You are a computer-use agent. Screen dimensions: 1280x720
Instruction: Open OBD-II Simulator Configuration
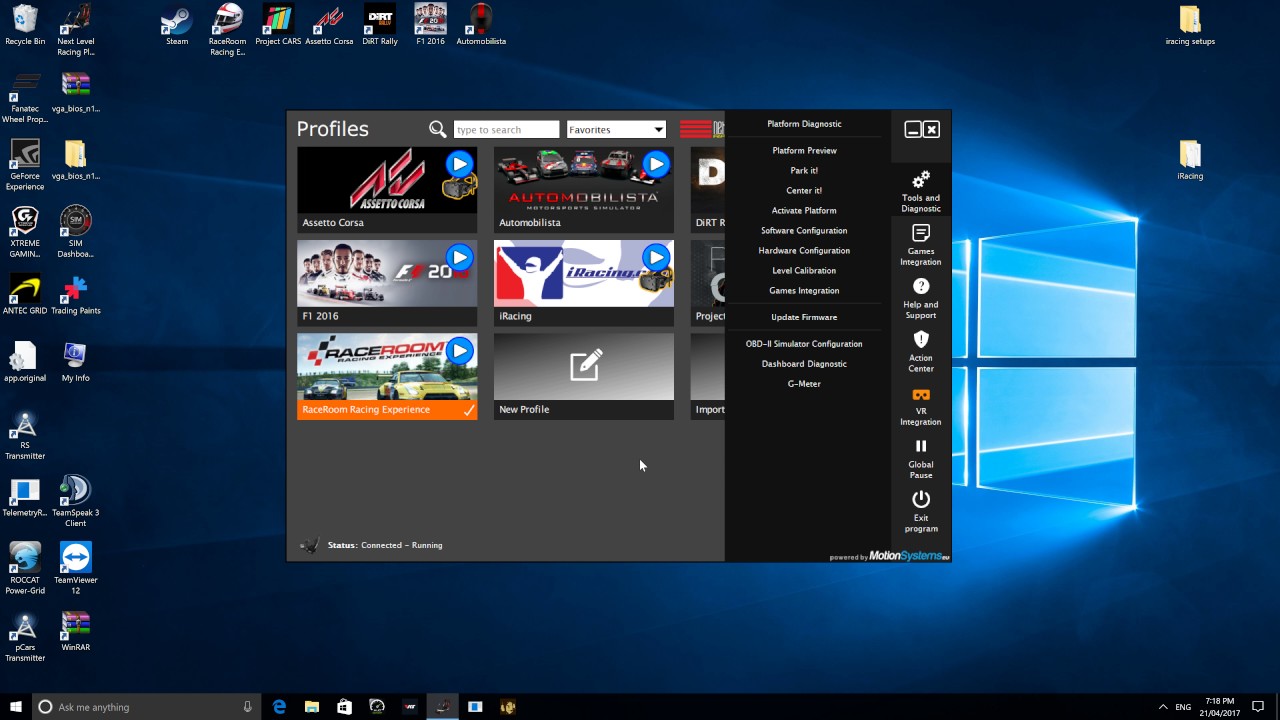point(804,344)
